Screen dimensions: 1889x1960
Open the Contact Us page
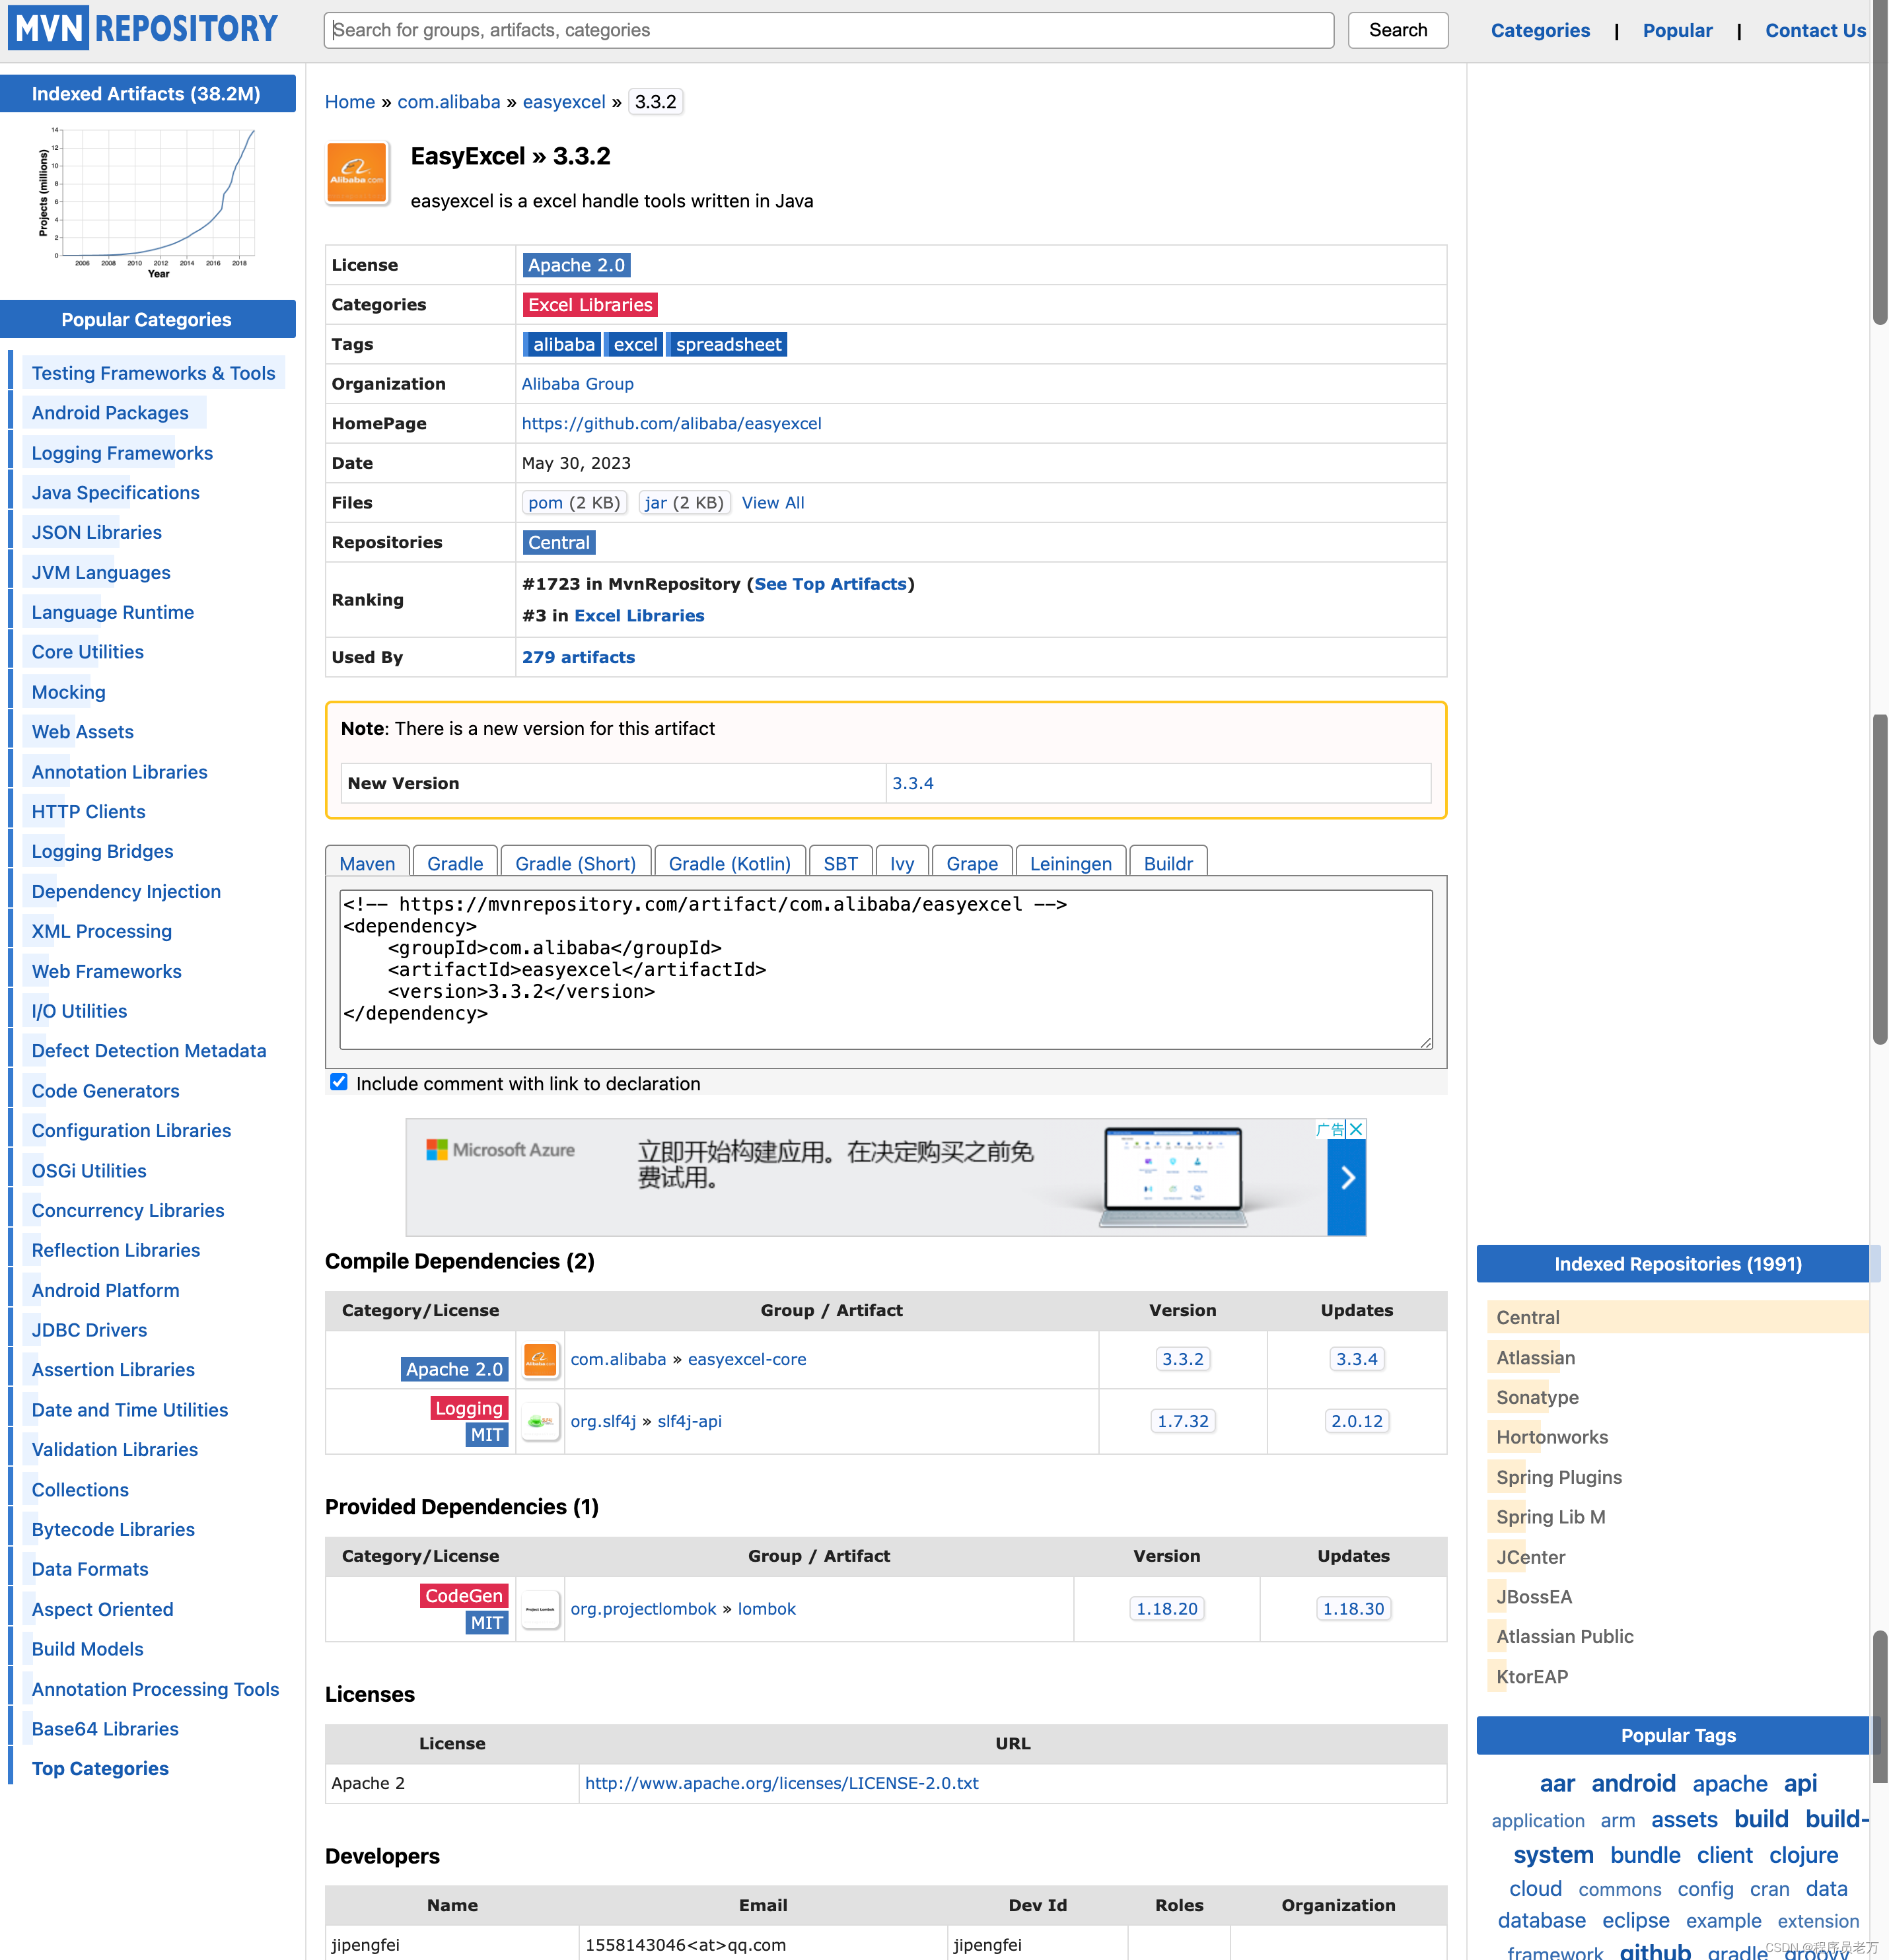pos(1814,30)
